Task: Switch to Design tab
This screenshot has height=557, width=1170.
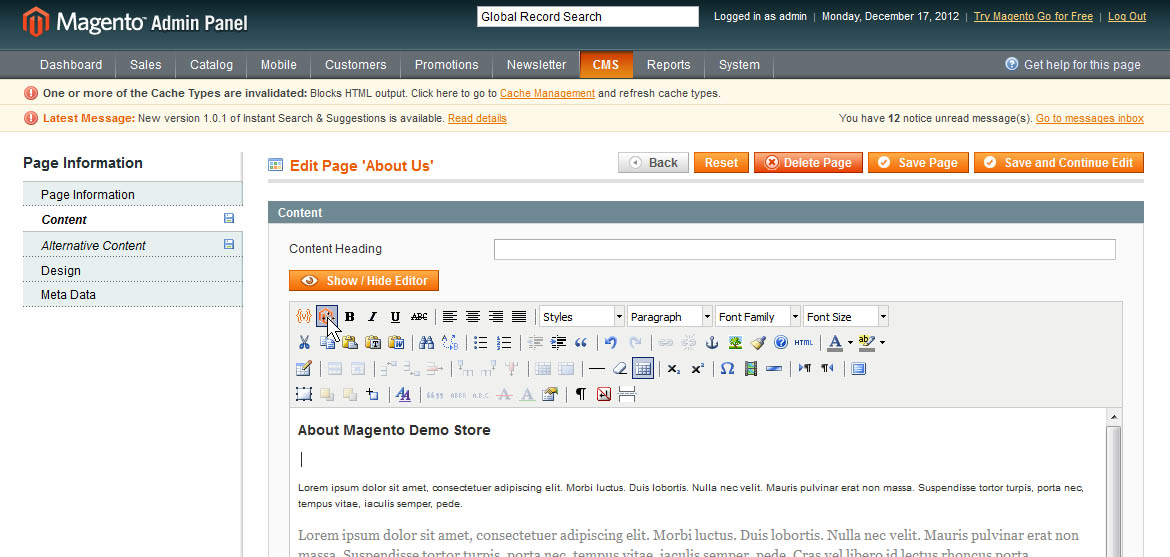Action: [x=133, y=270]
